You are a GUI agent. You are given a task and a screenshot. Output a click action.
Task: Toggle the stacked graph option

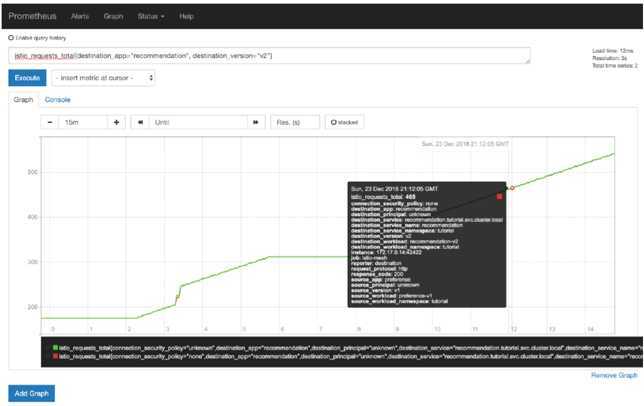tap(344, 122)
